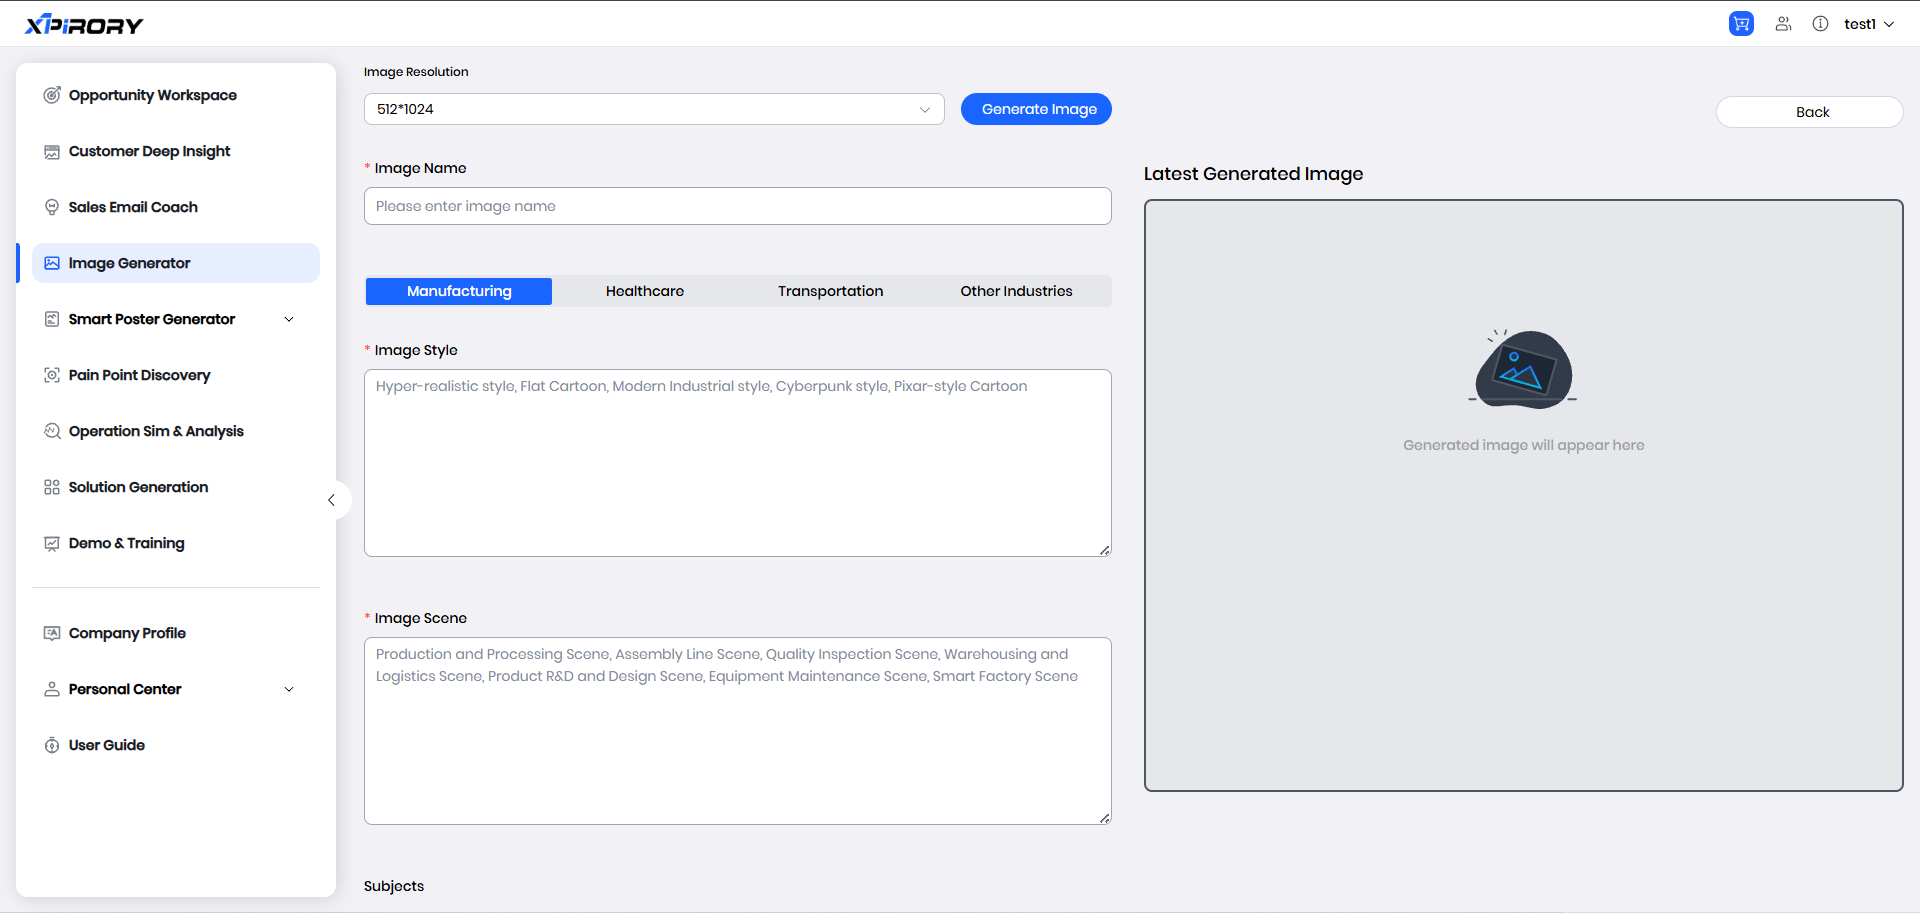Click the Pain Point Discovery icon
1920x913 pixels.
pos(52,375)
